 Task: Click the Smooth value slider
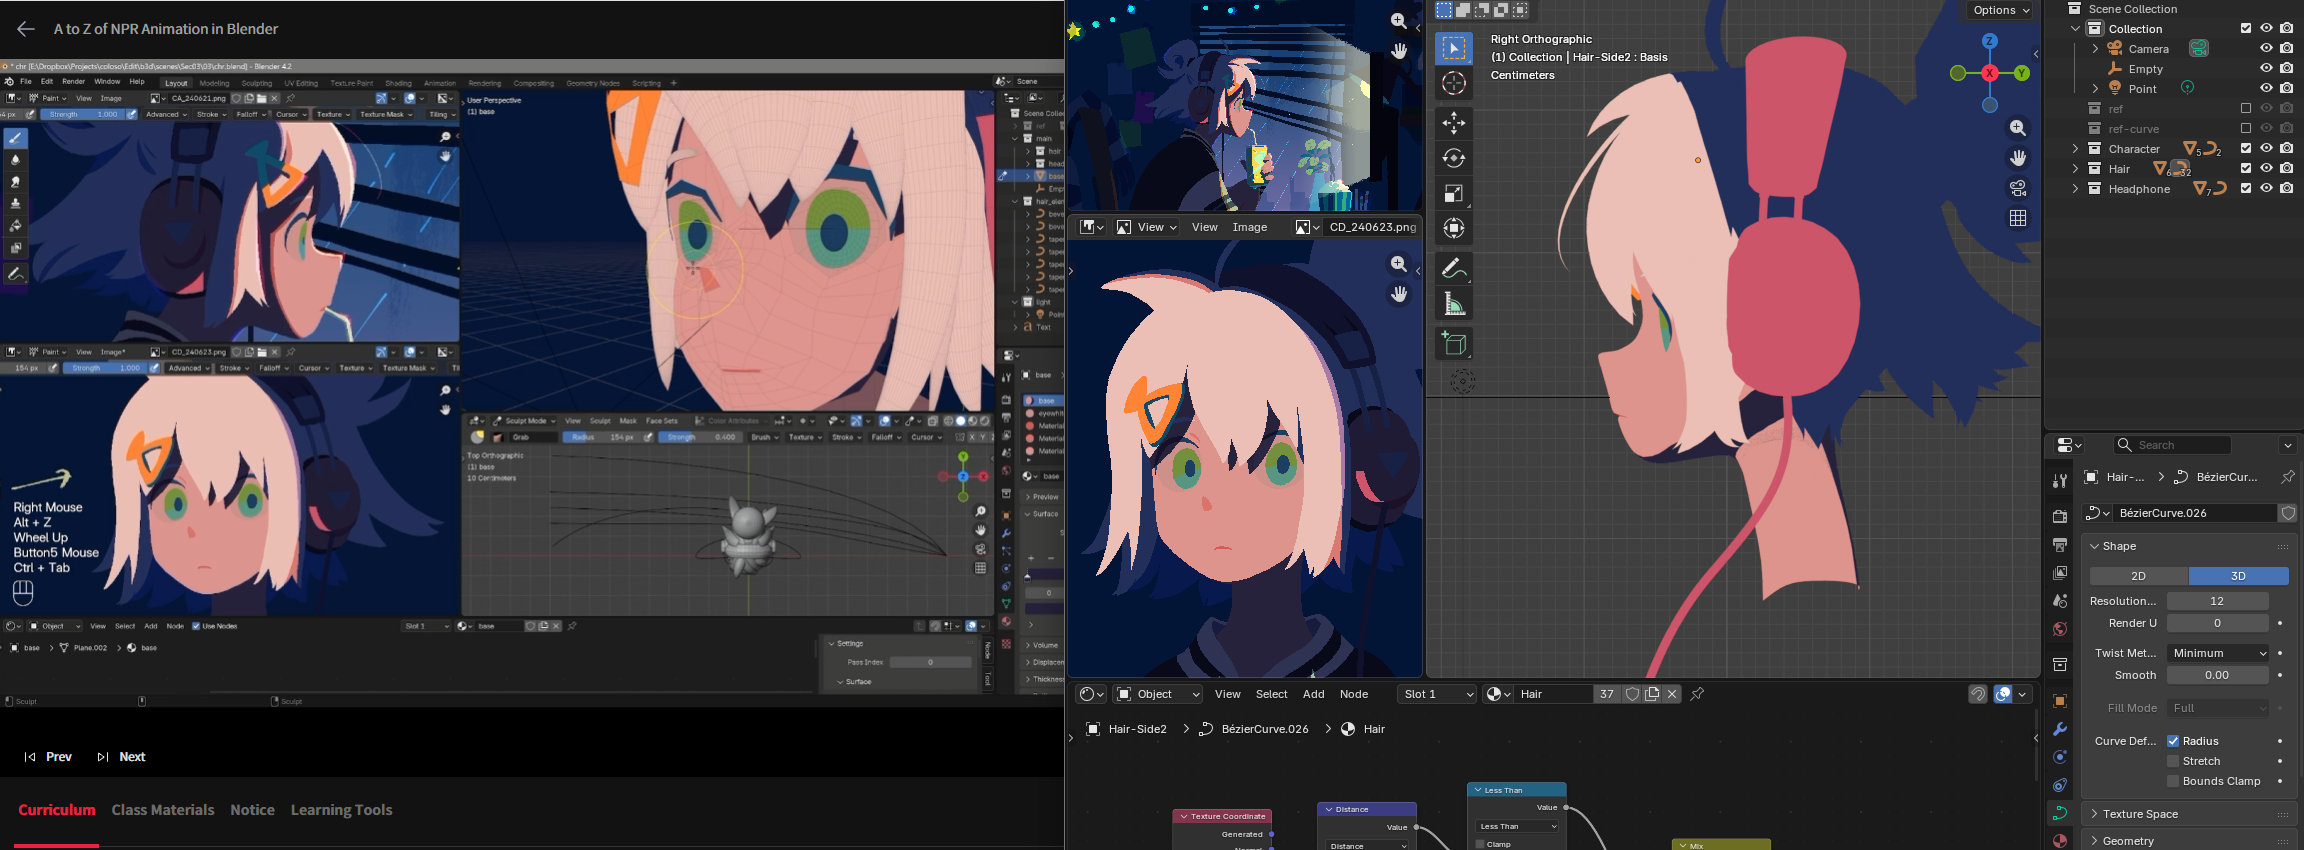click(2217, 675)
